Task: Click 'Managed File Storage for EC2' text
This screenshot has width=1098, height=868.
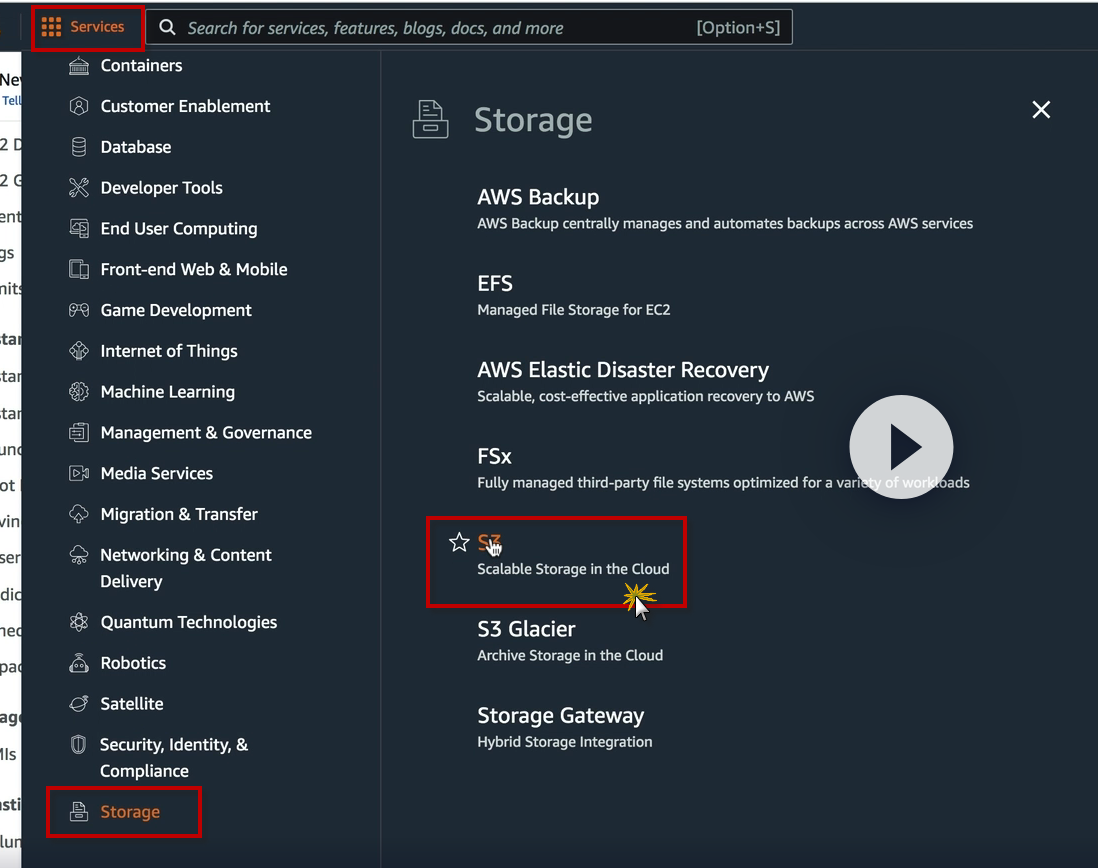Action: [574, 310]
